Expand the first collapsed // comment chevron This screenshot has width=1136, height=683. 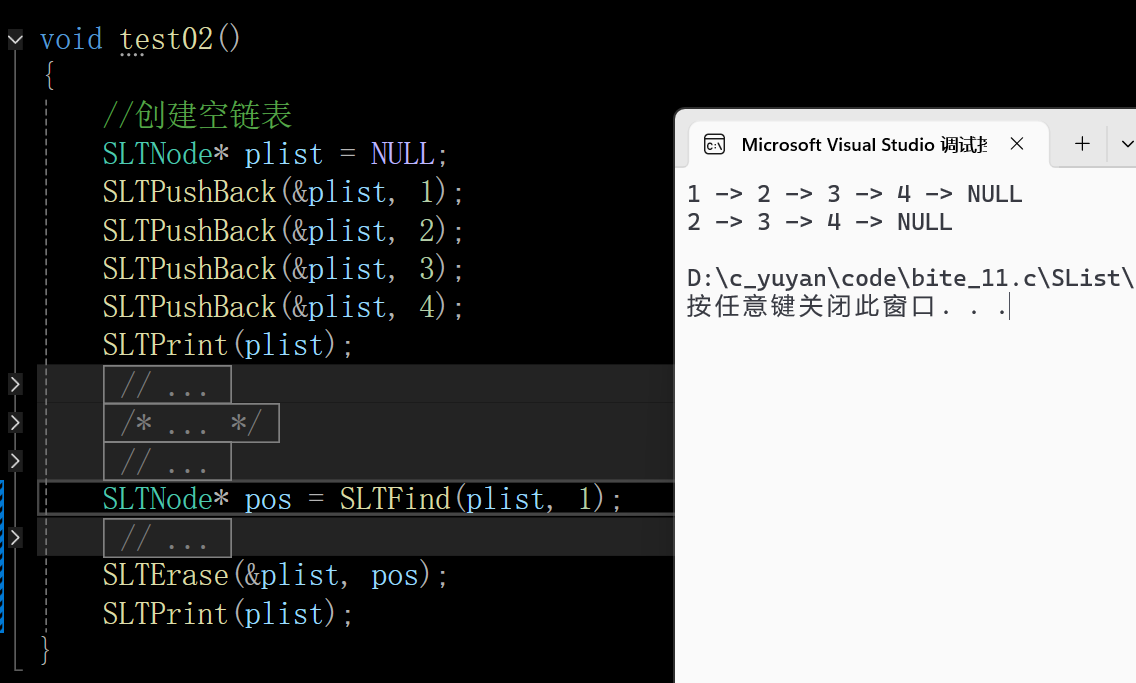tap(15, 384)
